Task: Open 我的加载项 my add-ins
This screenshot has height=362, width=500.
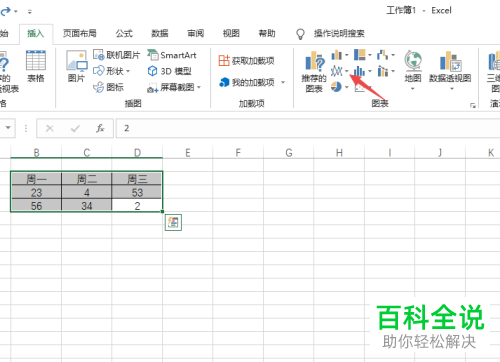Action: pyautogui.click(x=247, y=82)
